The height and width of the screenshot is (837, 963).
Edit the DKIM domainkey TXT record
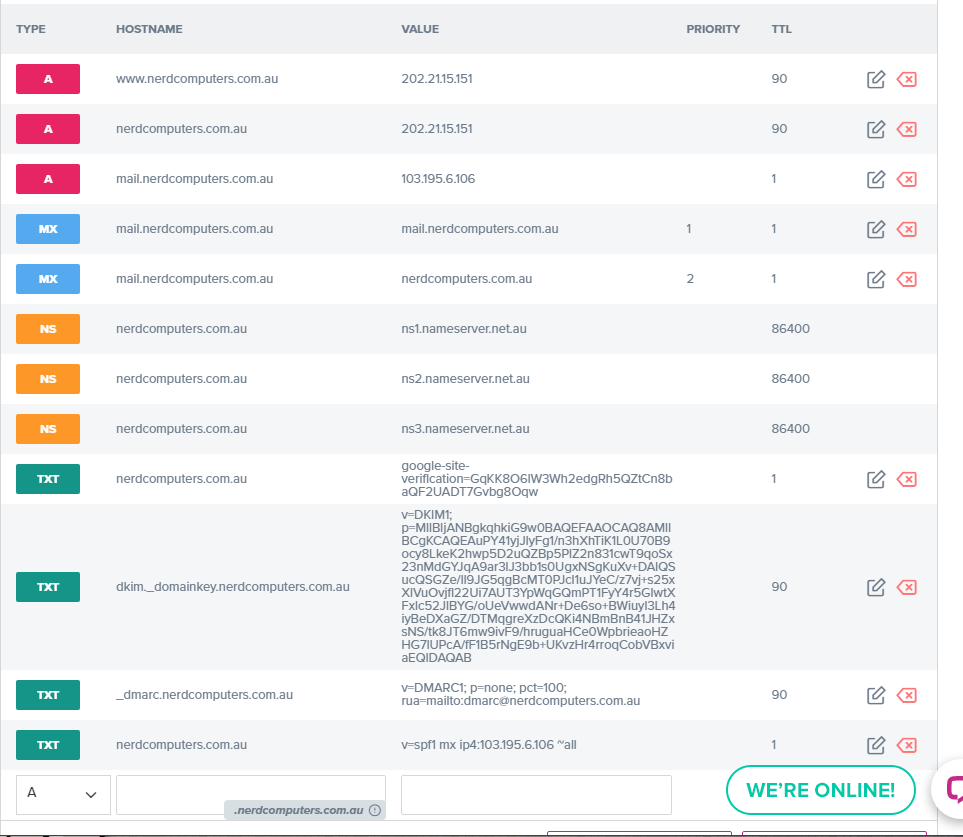pyautogui.click(x=876, y=587)
